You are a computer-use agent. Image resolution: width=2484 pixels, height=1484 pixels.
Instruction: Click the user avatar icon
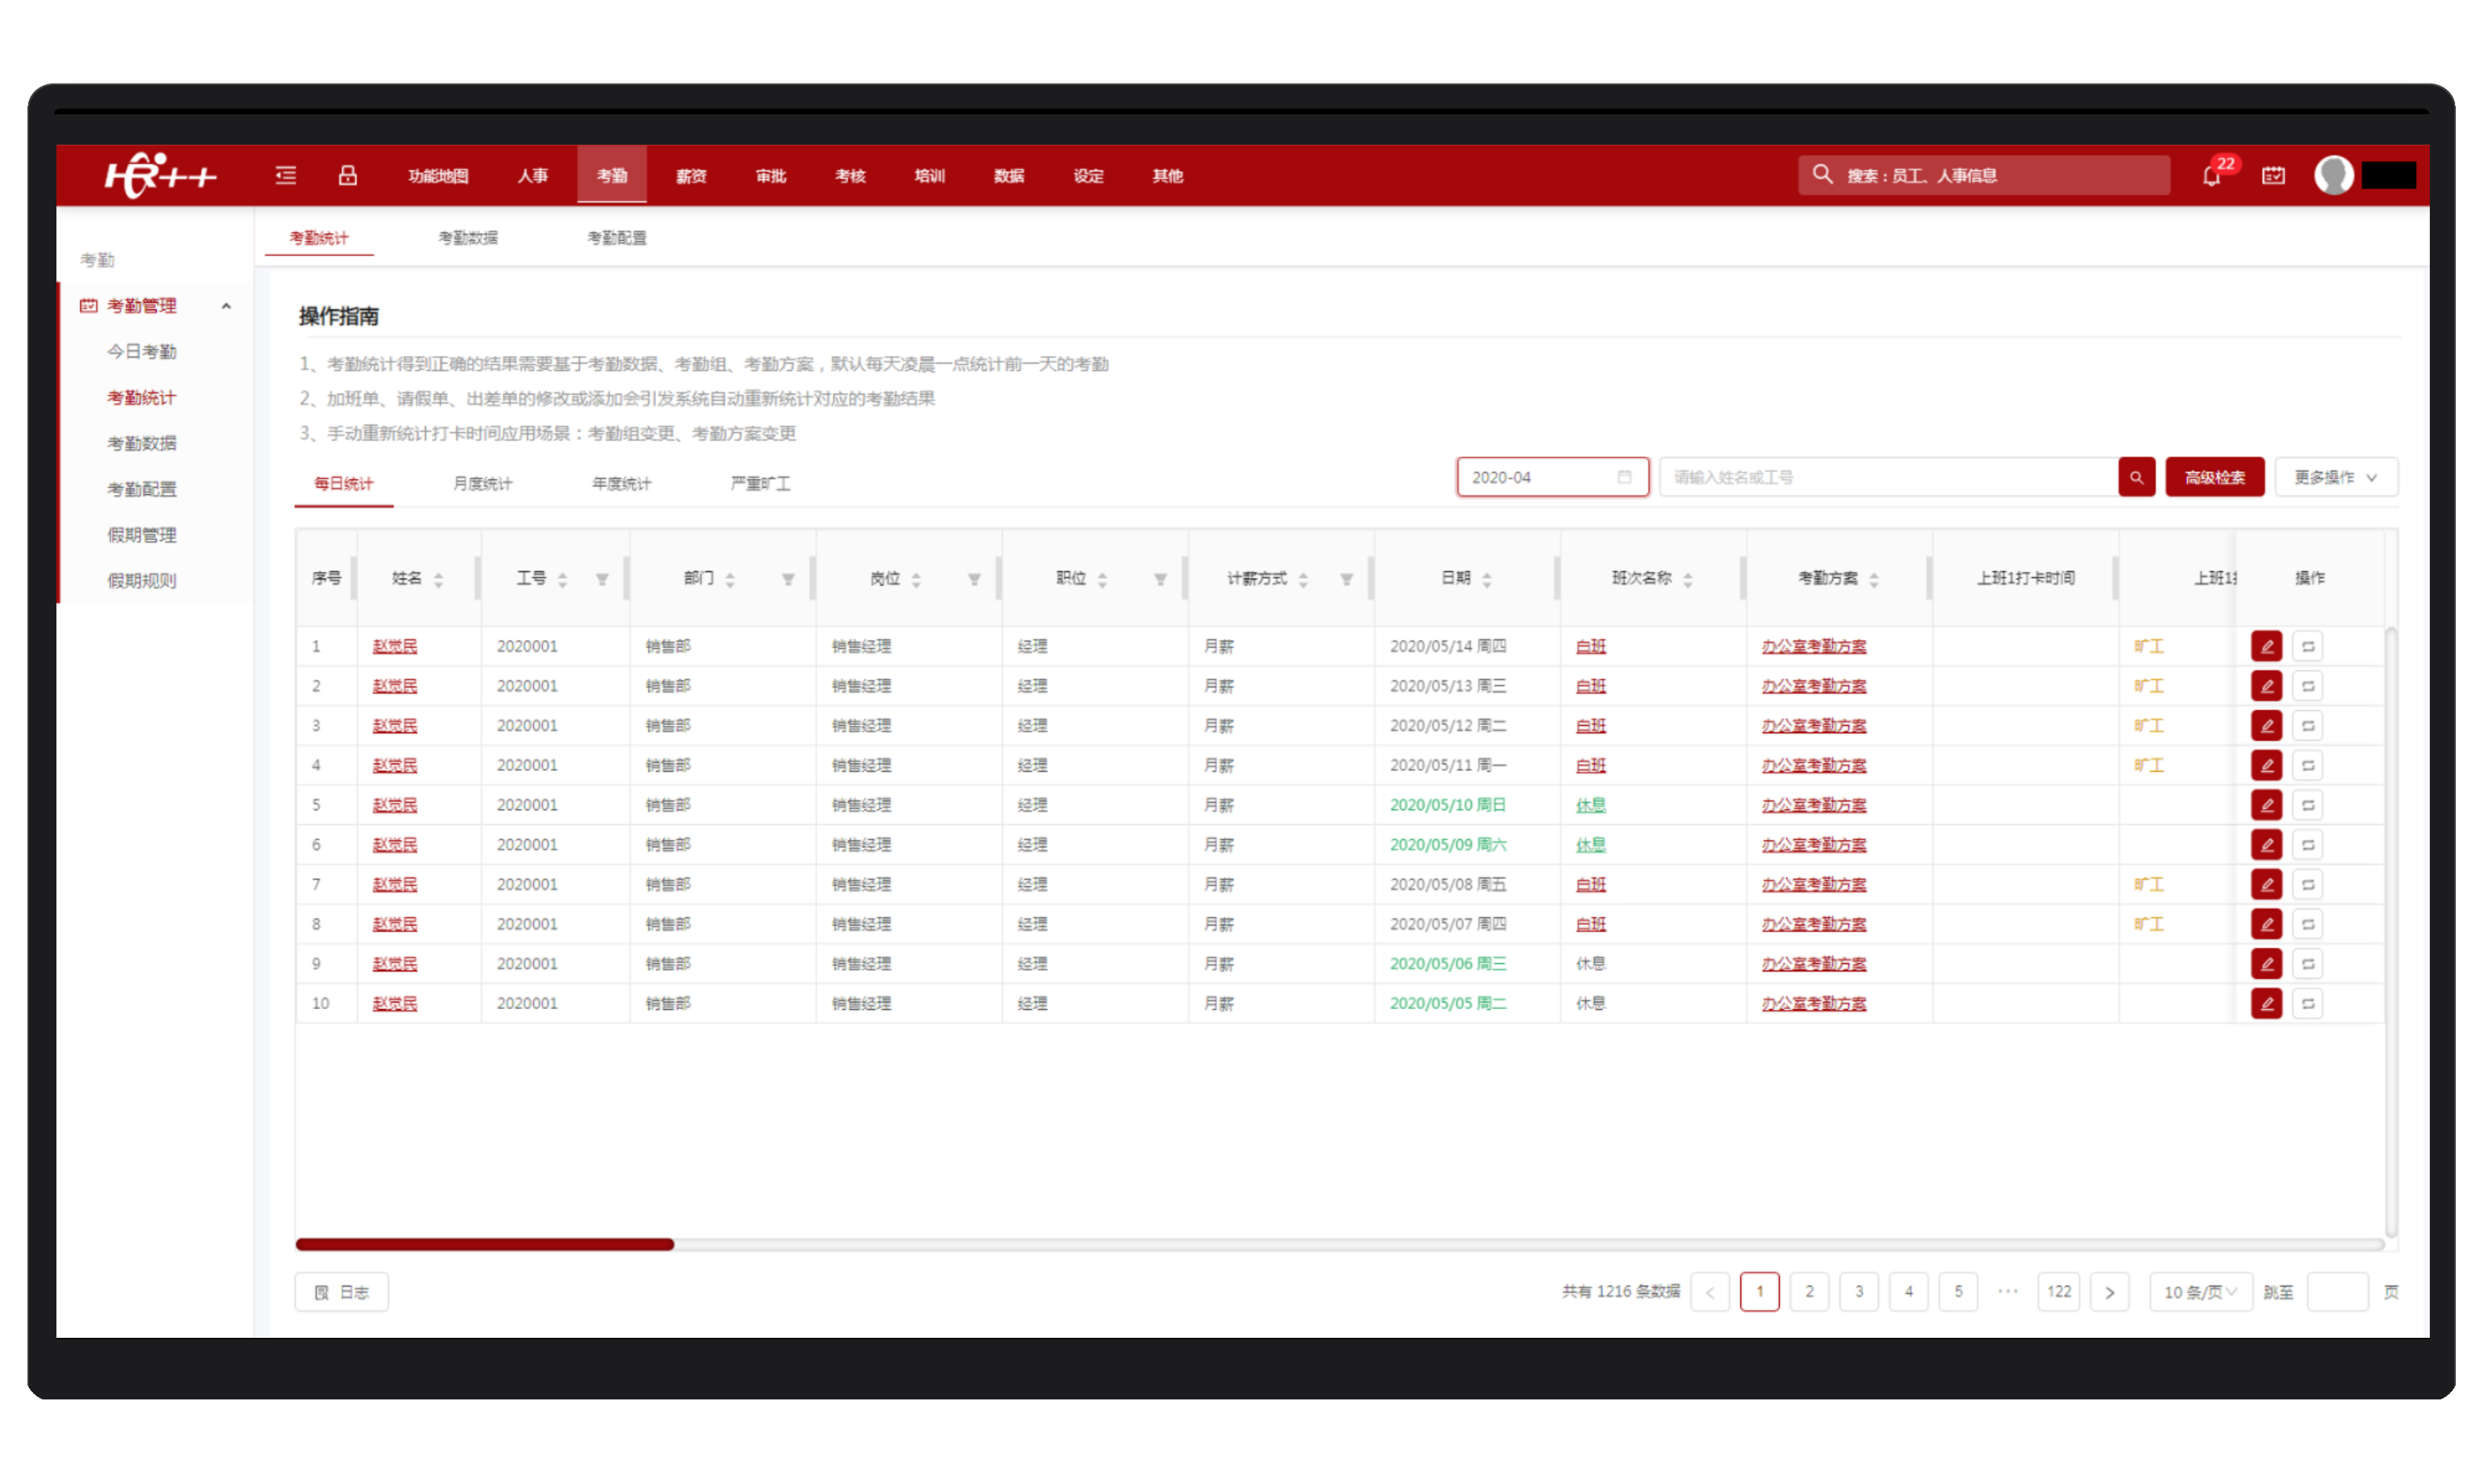2334,176
